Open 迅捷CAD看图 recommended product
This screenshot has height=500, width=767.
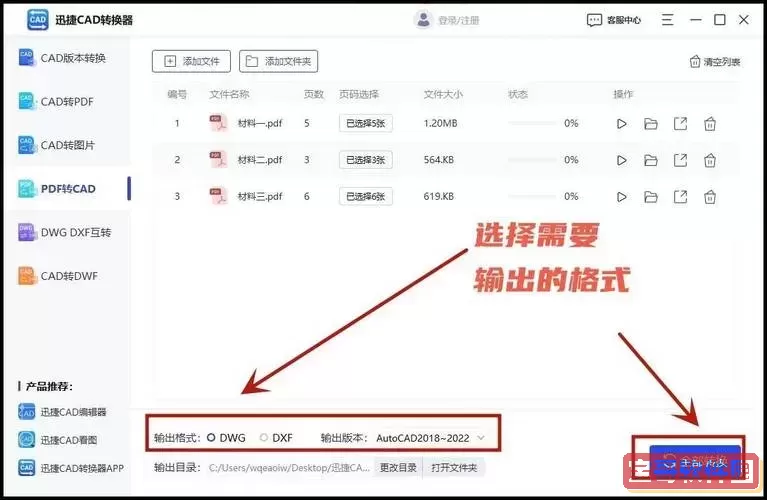[58, 440]
